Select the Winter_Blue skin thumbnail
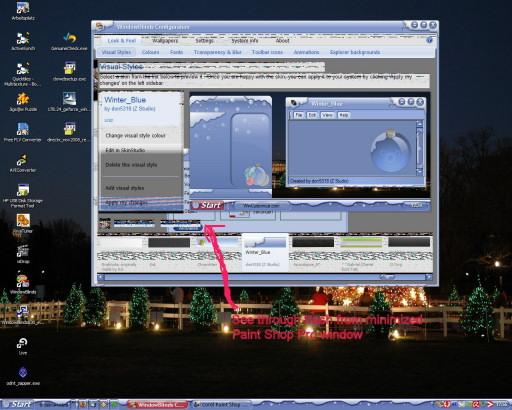 (x=265, y=253)
